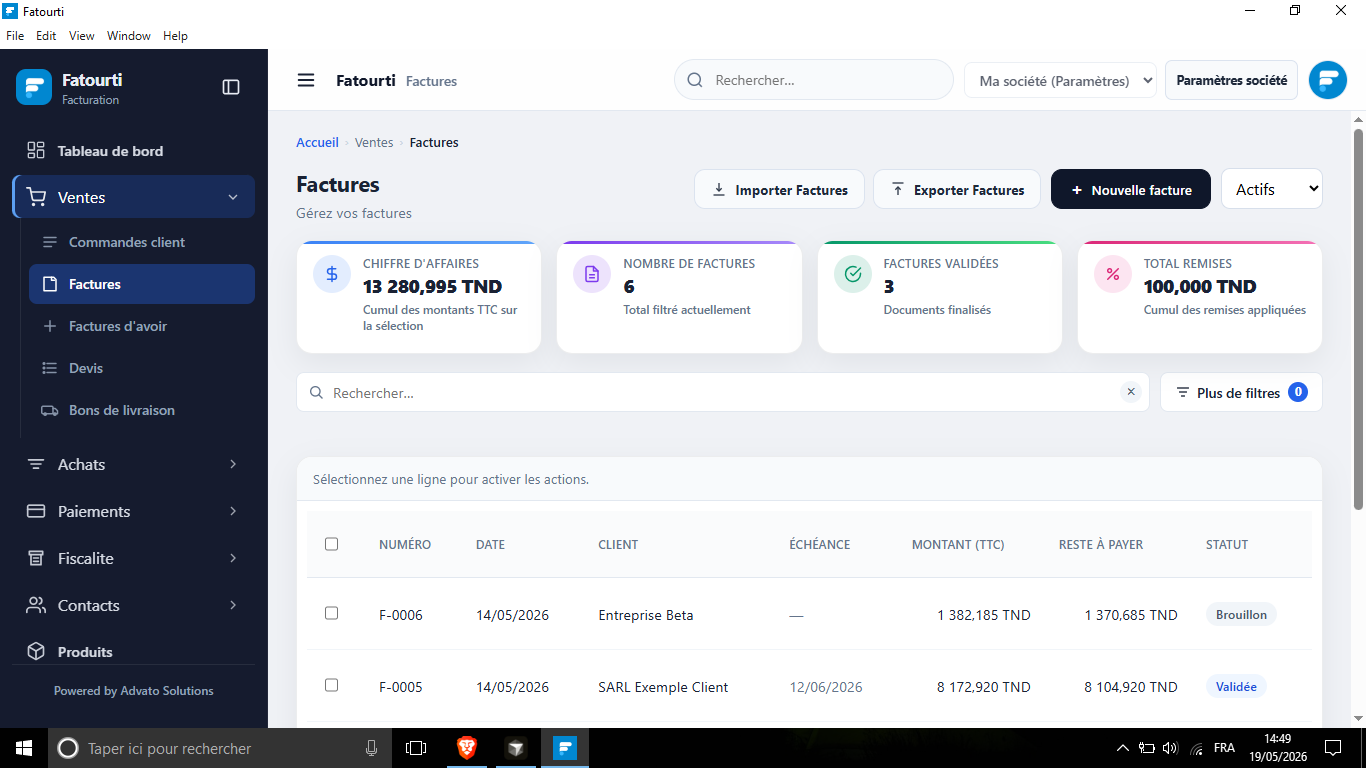Go to Commandes client in sidebar
Image resolution: width=1366 pixels, height=768 pixels.
point(142,242)
